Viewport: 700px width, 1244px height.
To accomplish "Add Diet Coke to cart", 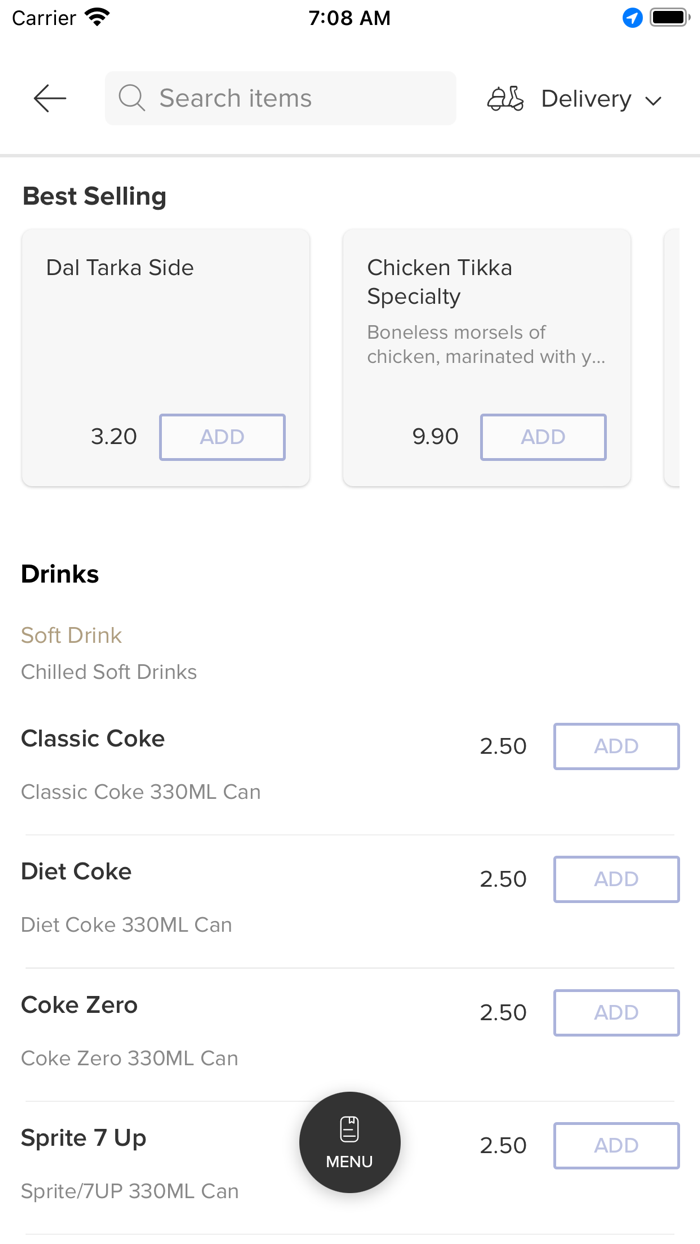I will tap(616, 879).
